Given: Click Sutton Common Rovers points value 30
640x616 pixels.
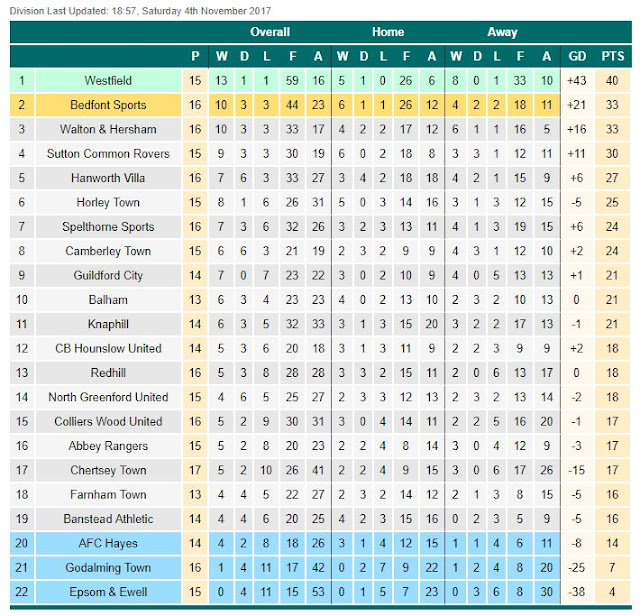Looking at the screenshot, I should 612,153.
